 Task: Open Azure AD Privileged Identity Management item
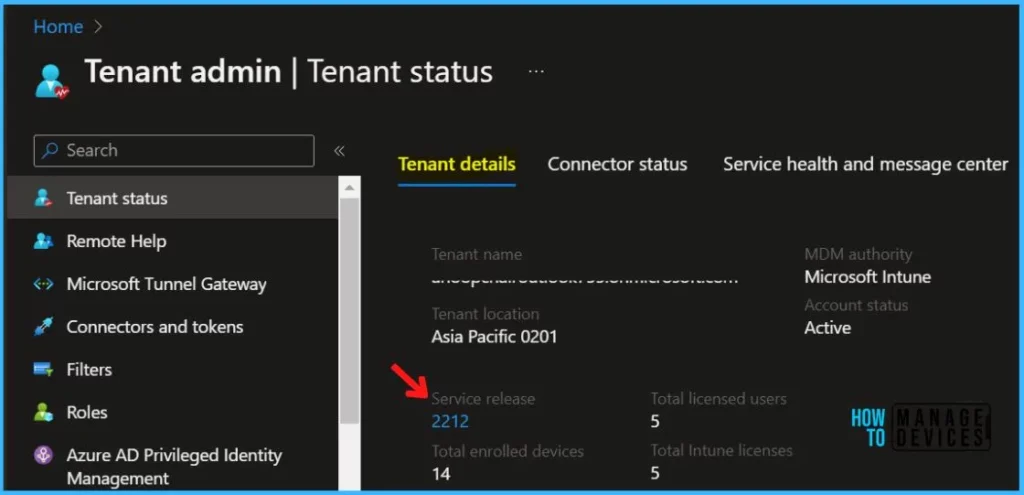[173, 466]
